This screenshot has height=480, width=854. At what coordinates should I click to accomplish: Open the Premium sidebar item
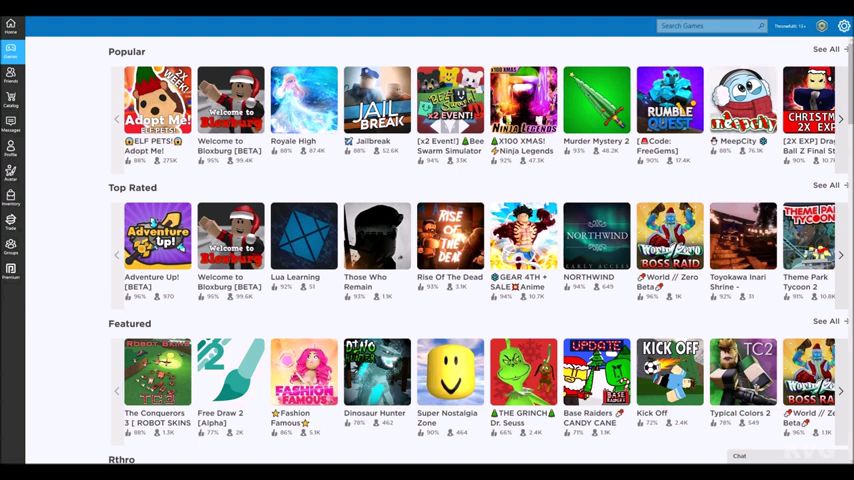point(11,270)
